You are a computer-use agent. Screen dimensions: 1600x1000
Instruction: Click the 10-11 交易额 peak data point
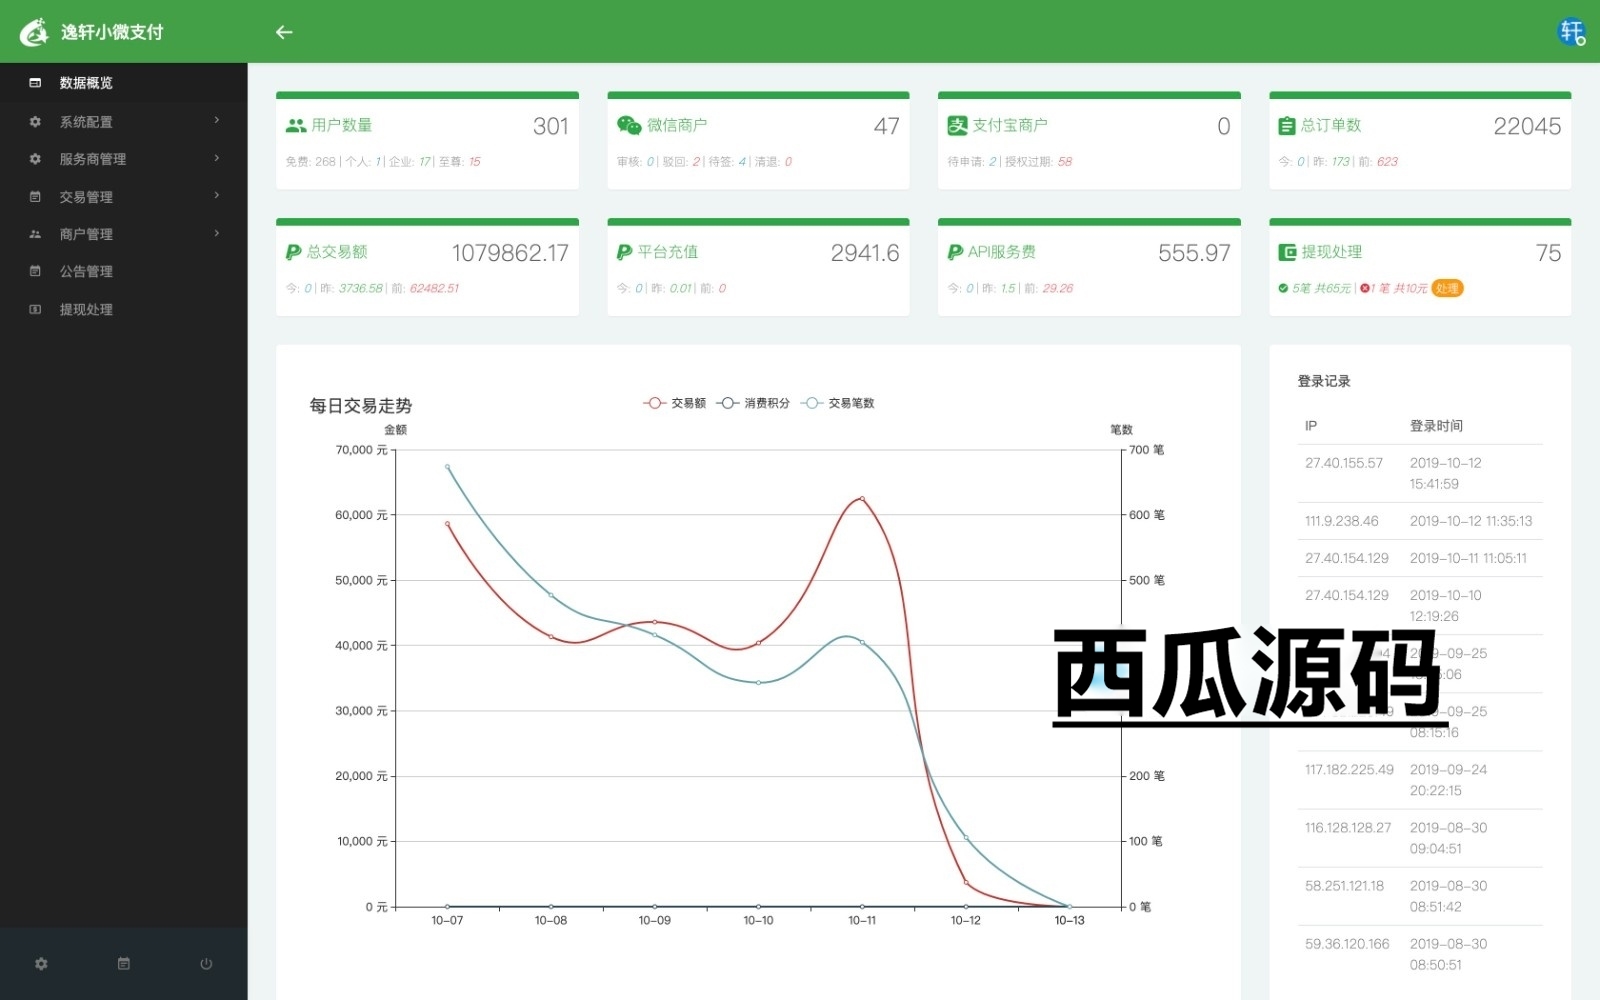pyautogui.click(x=862, y=498)
